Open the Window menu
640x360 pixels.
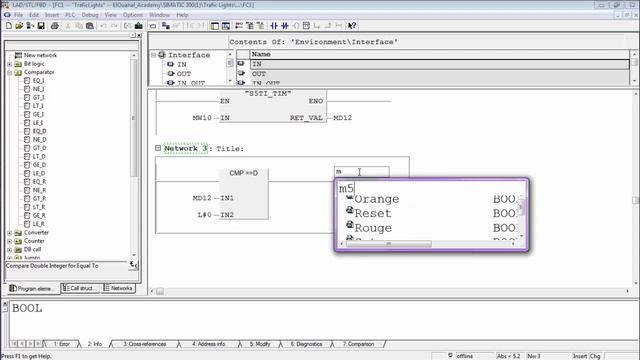[159, 15]
